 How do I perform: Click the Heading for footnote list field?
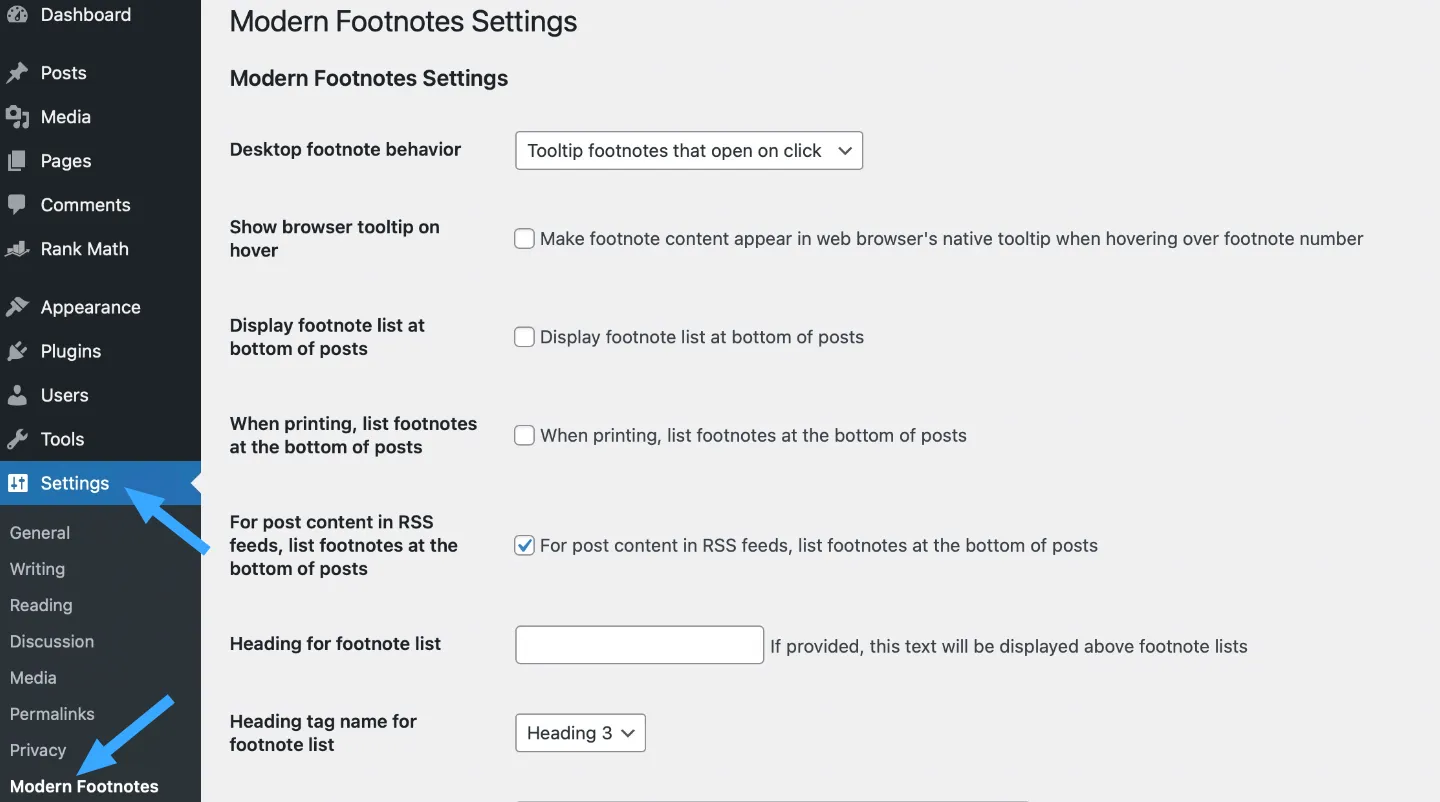tap(639, 645)
